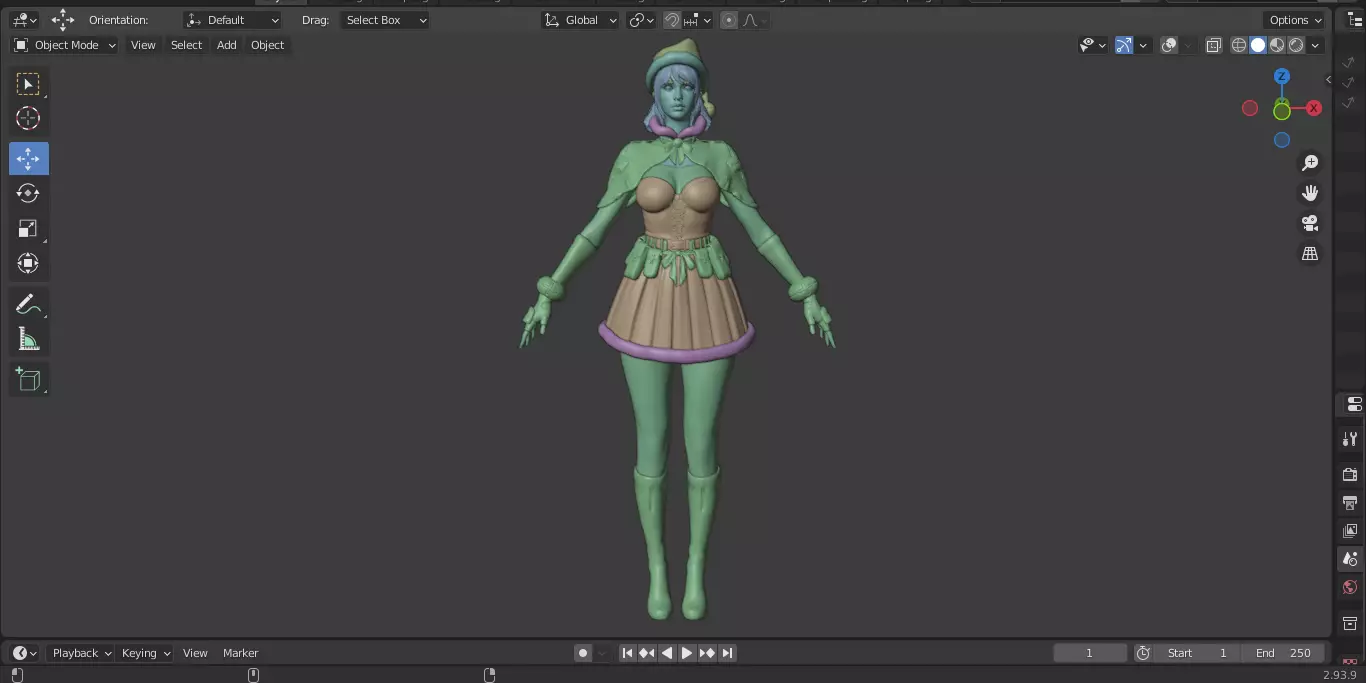Open the Options dropdown
This screenshot has width=1366, height=683.
coord(1295,20)
